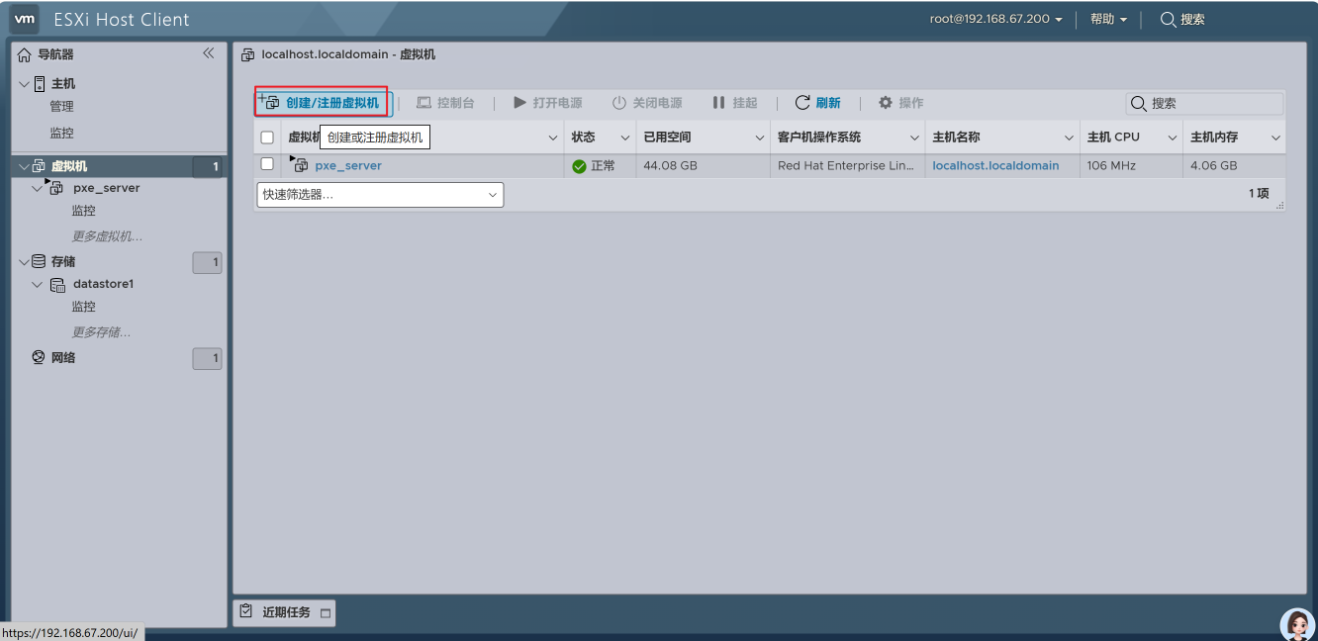Open More storage in navigator

(x=101, y=332)
